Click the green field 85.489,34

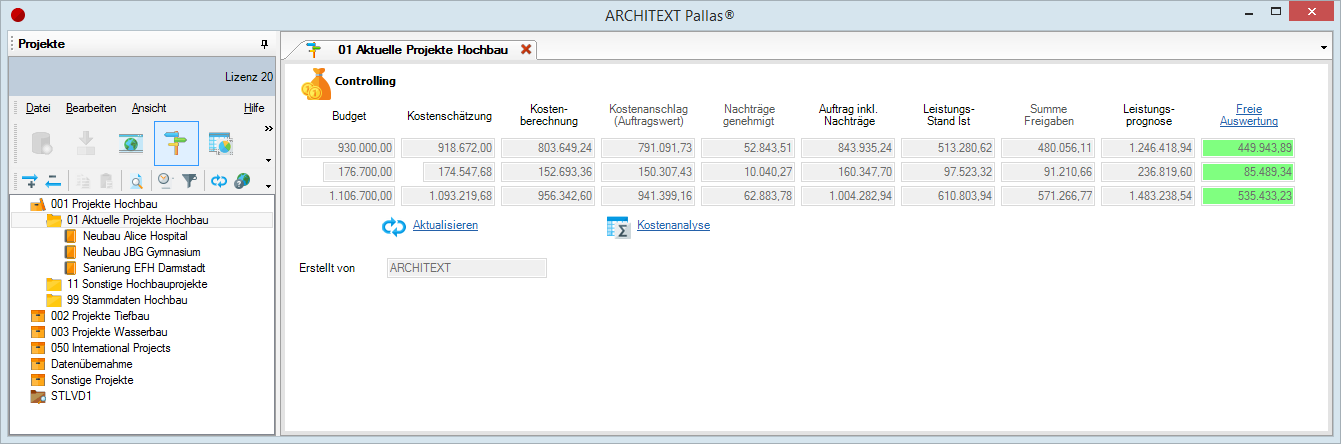coord(1249,171)
